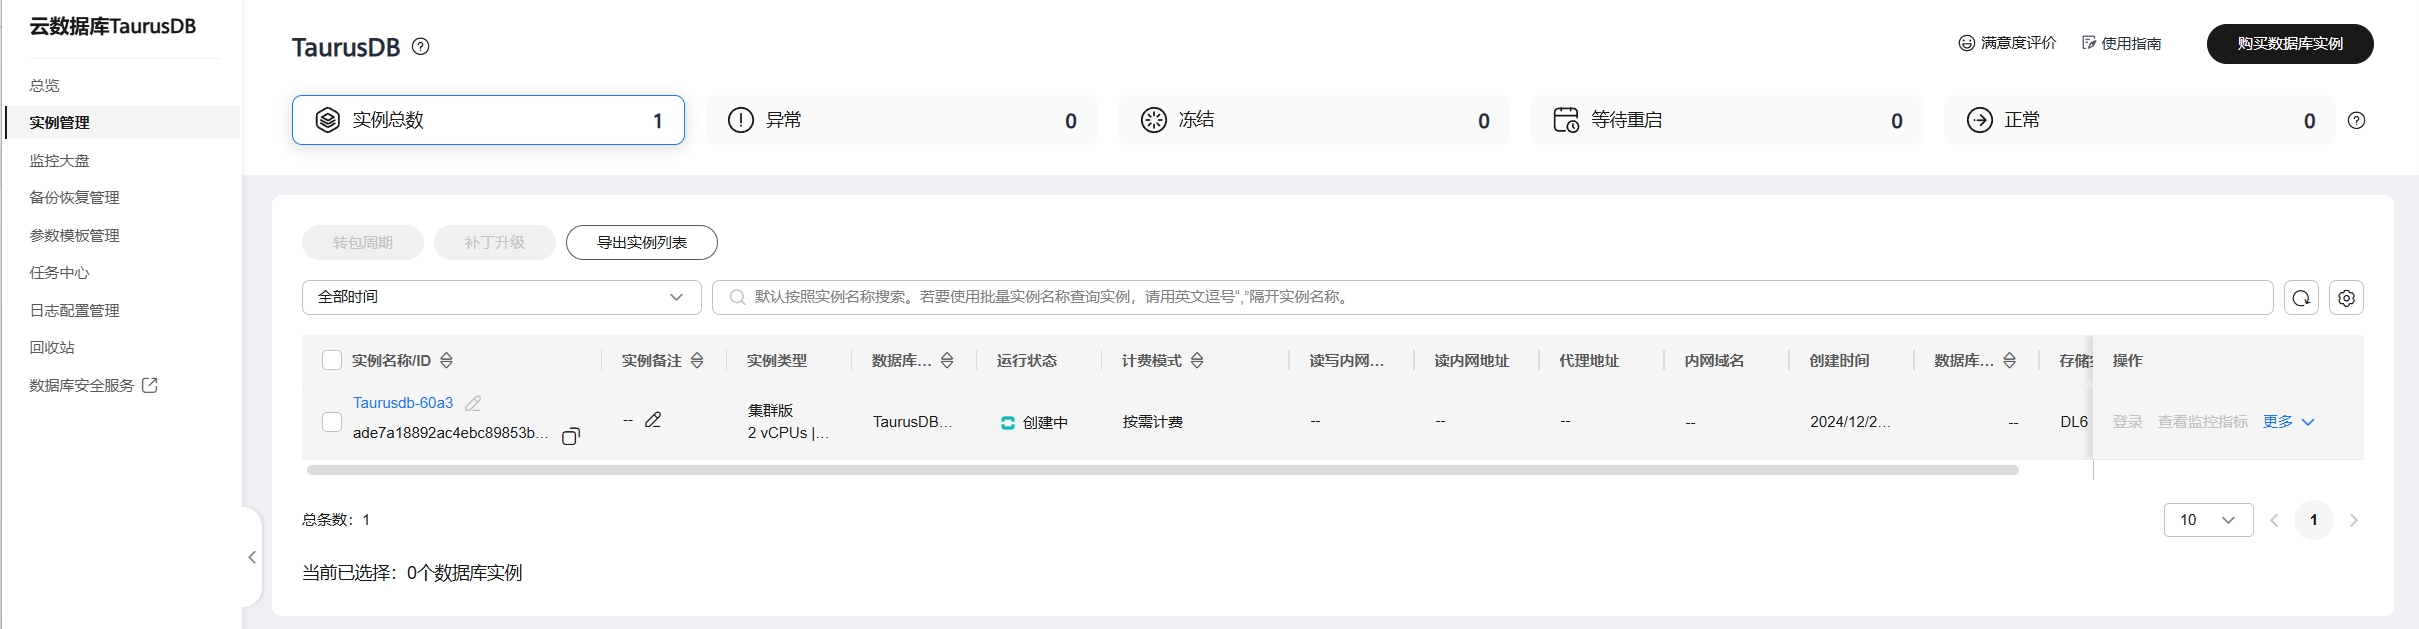This screenshot has height=629, width=2419.
Task: Select the 实例总数 summary card
Action: pos(488,120)
